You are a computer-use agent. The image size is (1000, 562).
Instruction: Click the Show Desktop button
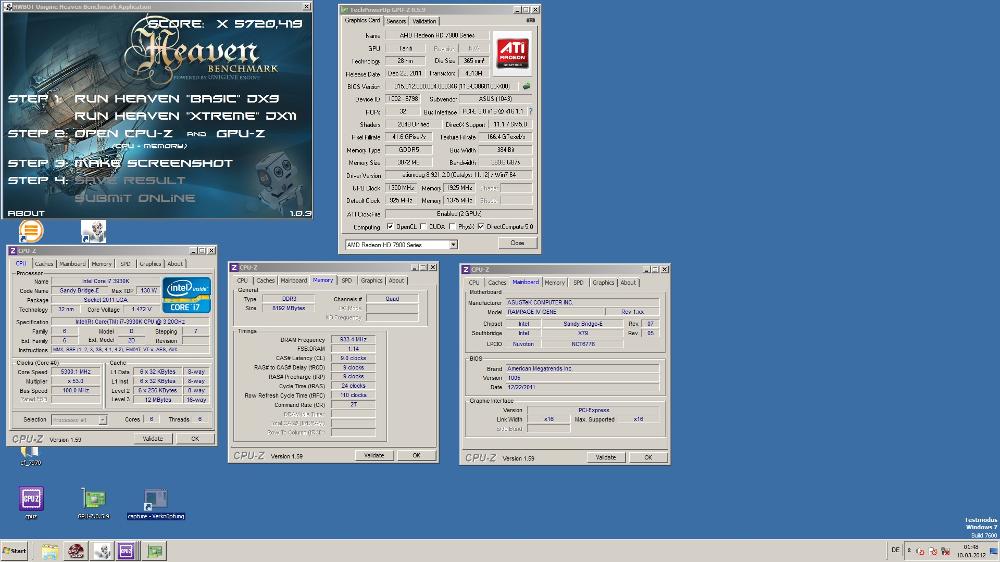tap(994, 551)
